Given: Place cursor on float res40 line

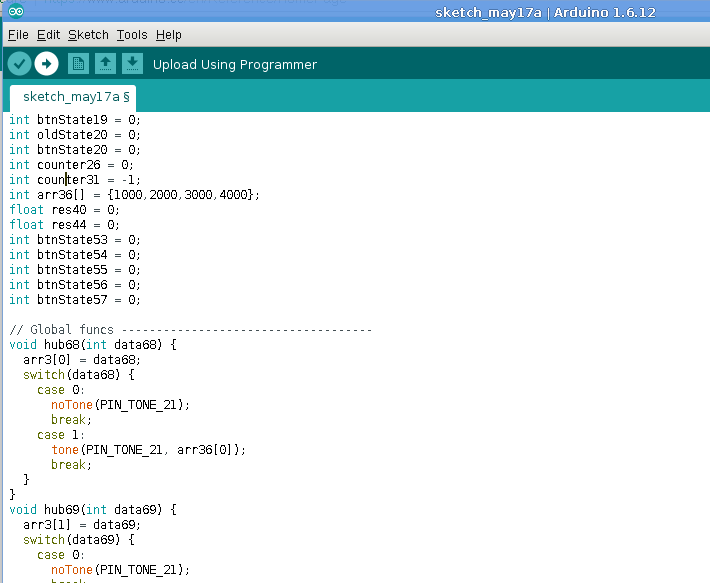Looking at the screenshot, I should (64, 210).
